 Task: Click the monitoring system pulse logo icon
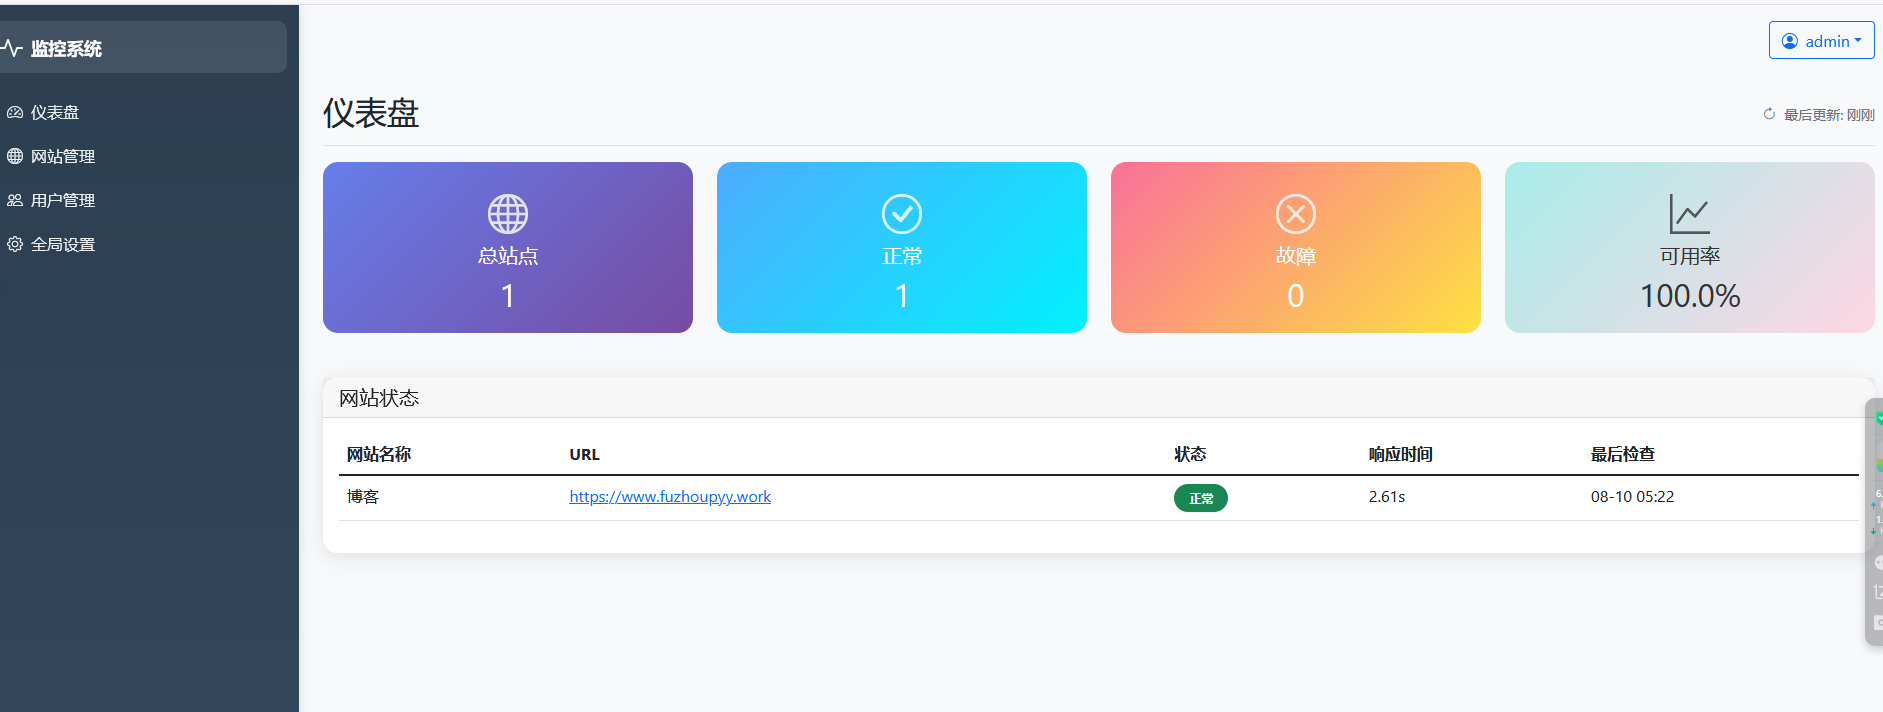(12, 48)
